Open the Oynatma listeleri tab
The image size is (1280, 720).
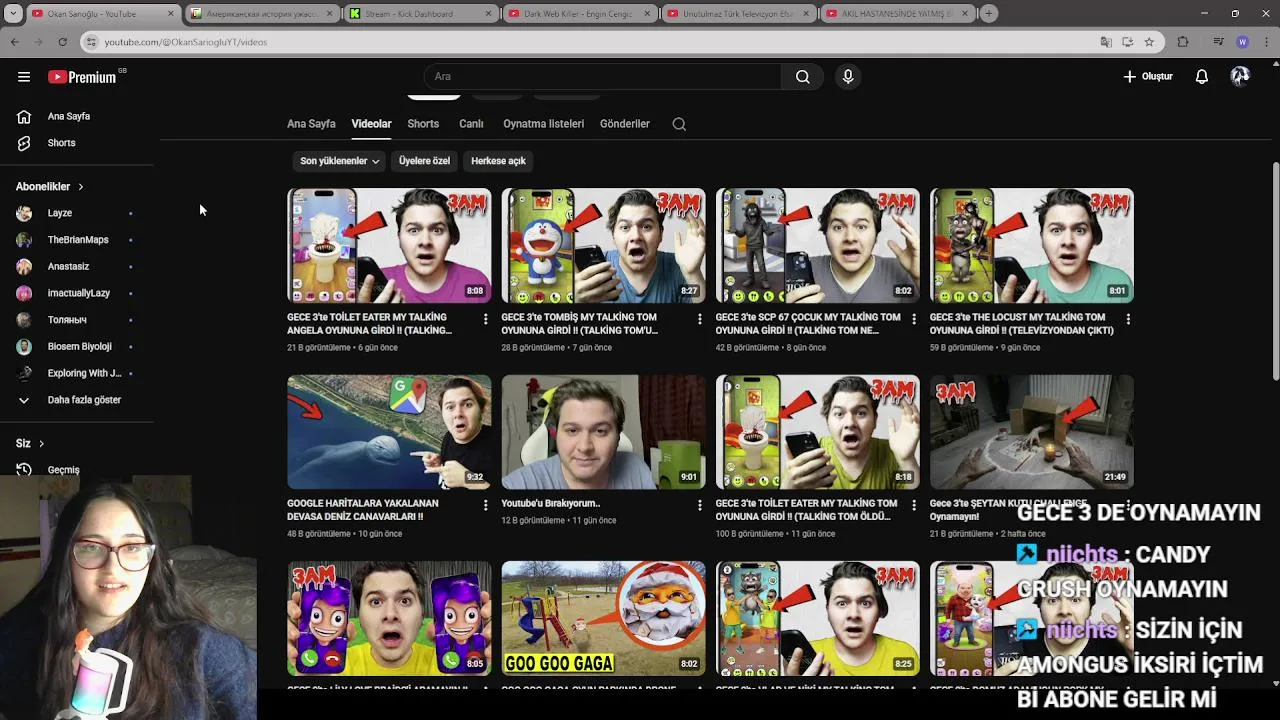click(543, 124)
